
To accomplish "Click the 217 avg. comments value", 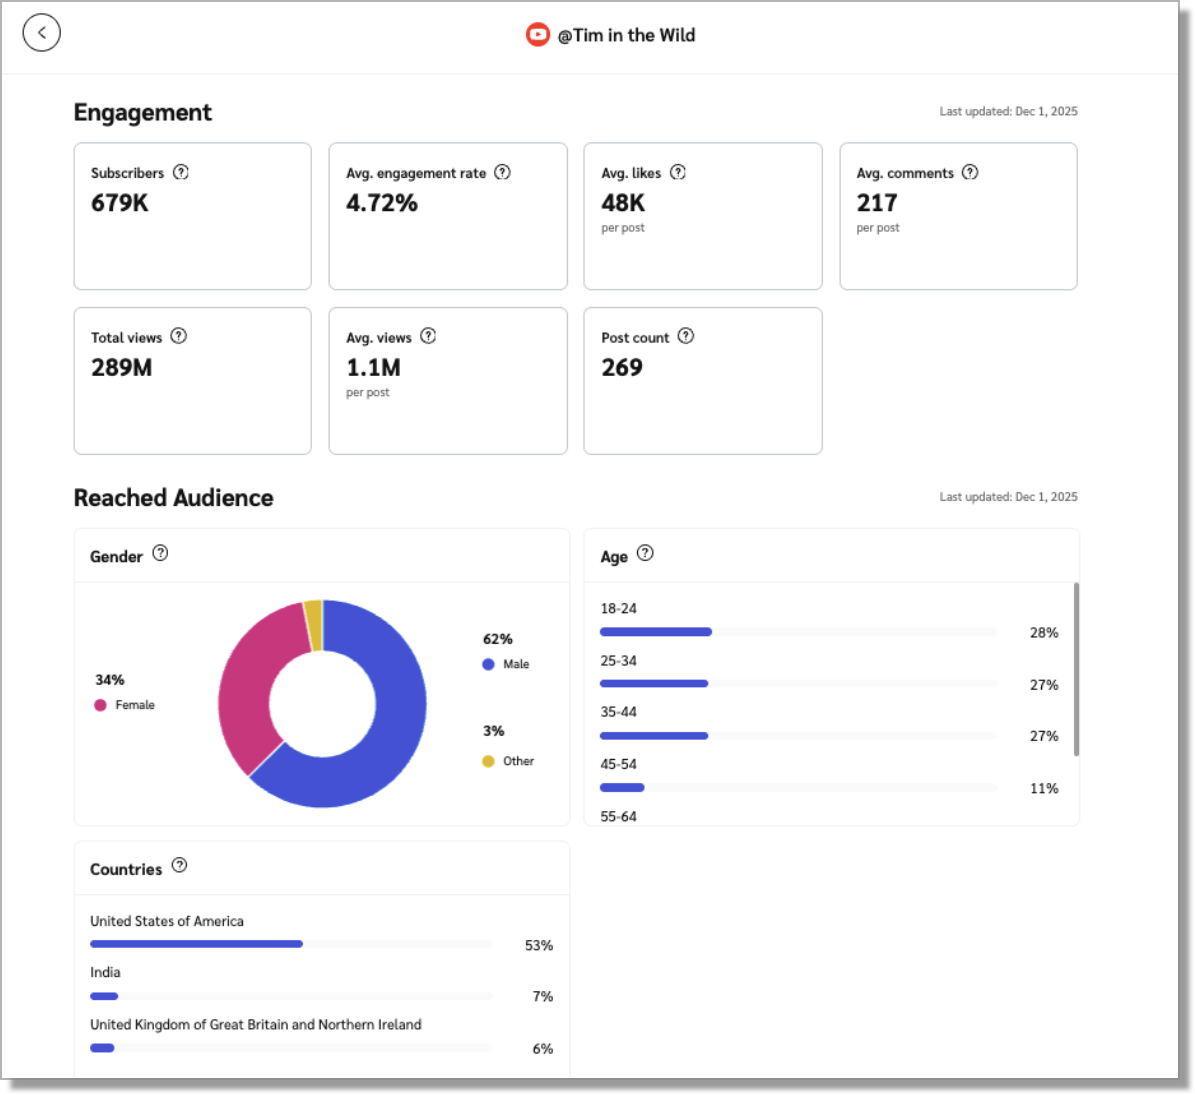I will 877,203.
